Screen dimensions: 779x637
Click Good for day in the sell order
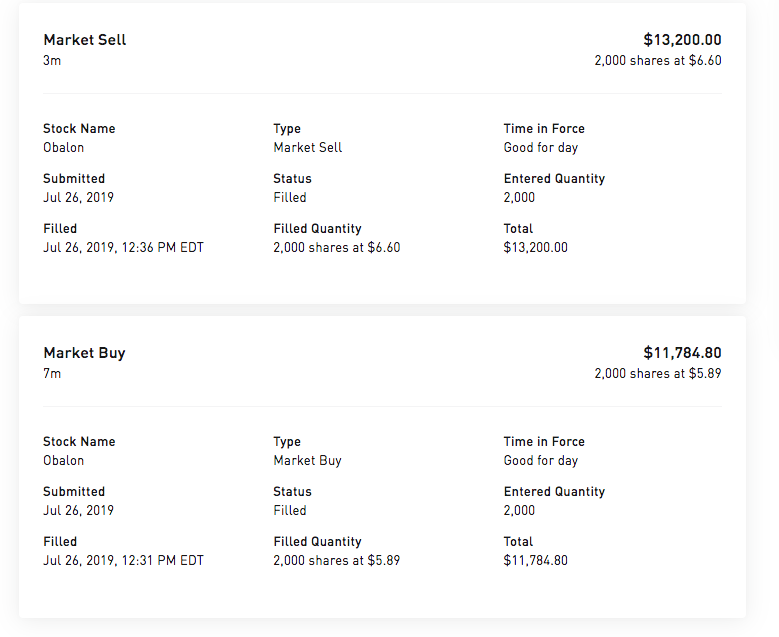coord(541,147)
